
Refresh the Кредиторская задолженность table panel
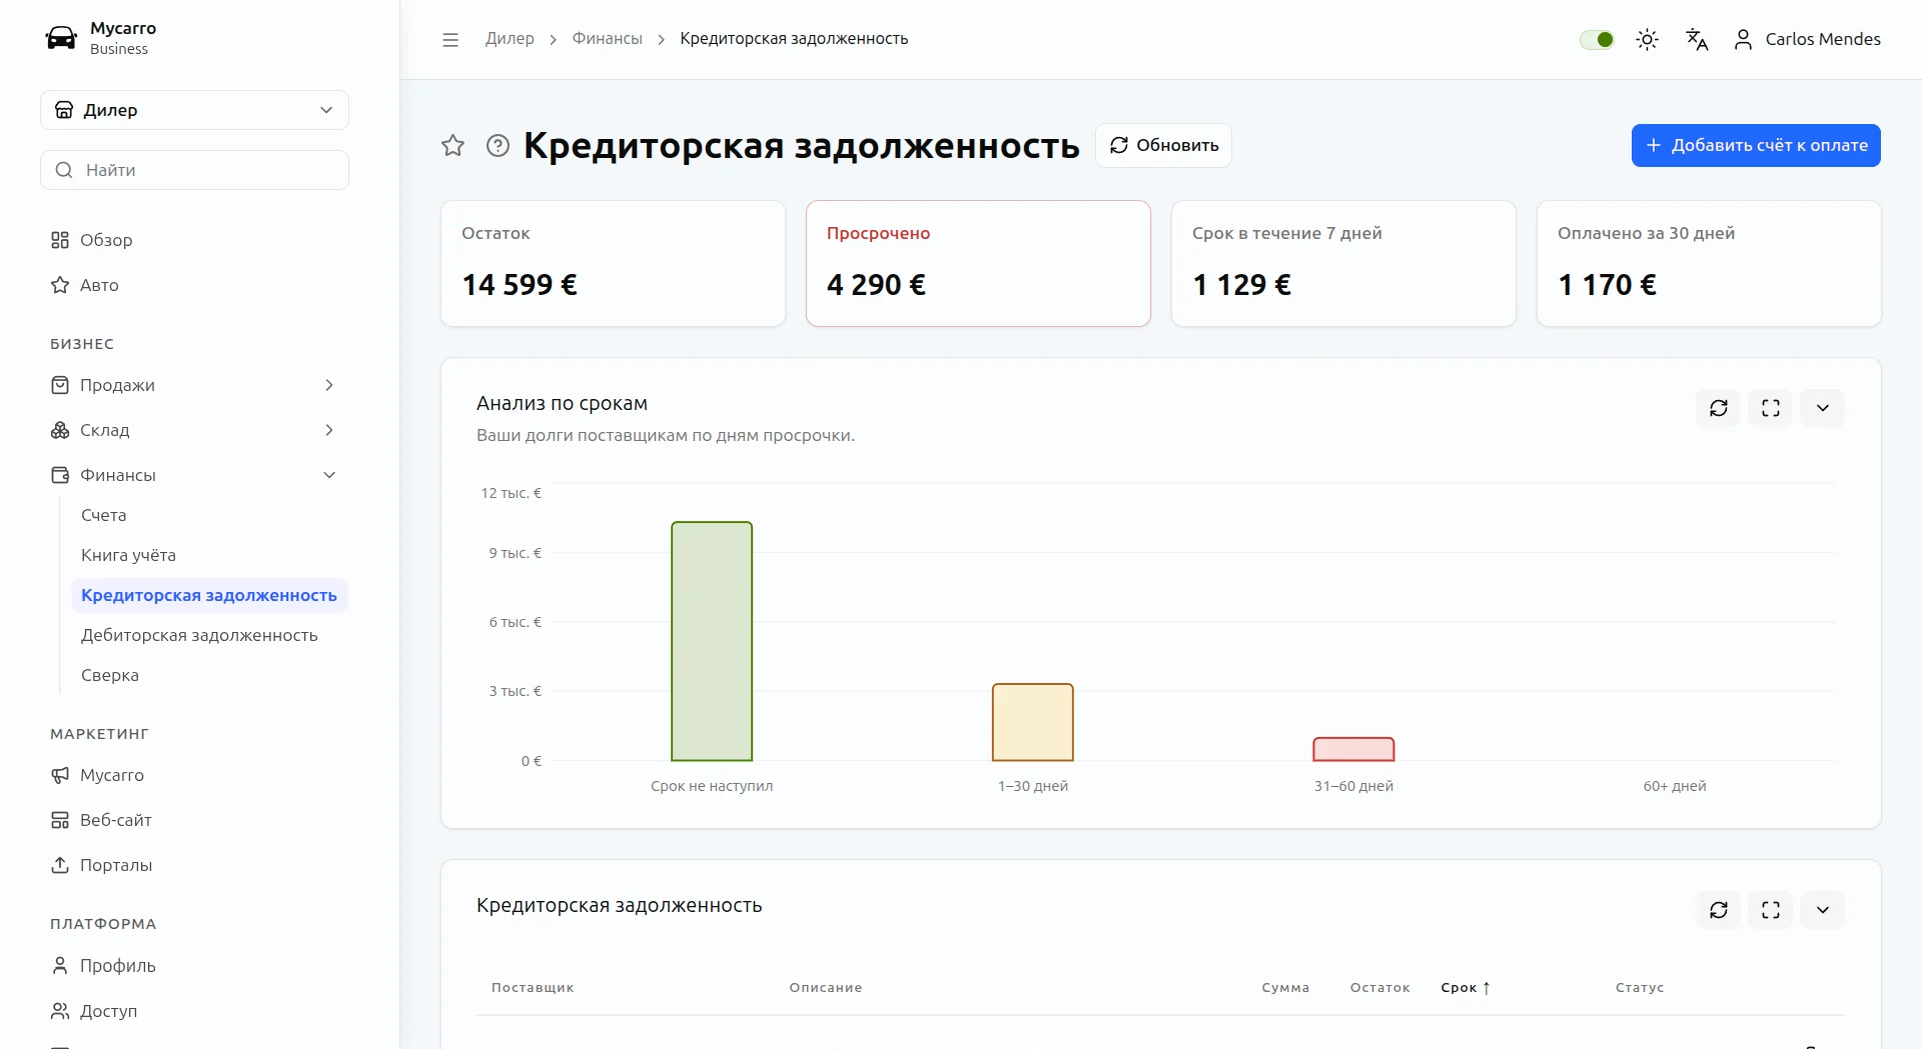click(x=1719, y=910)
